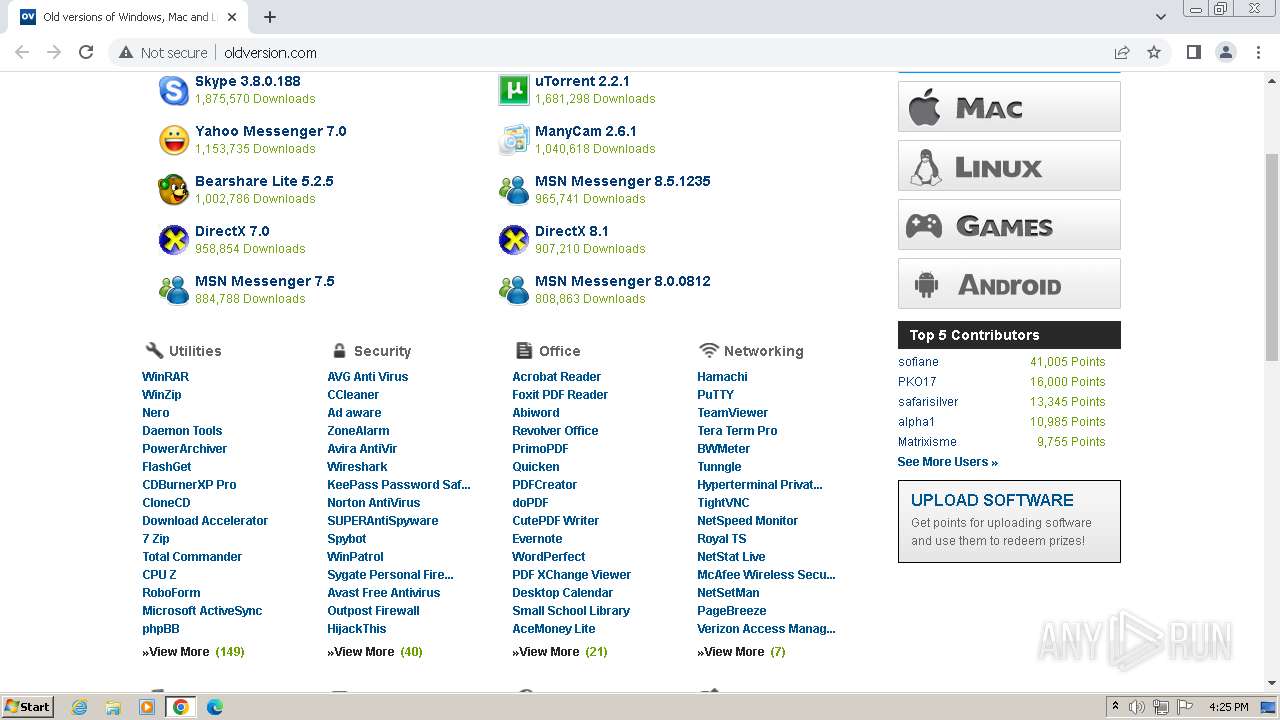Go back using browser back arrow
This screenshot has height=720, width=1280.
(x=22, y=52)
